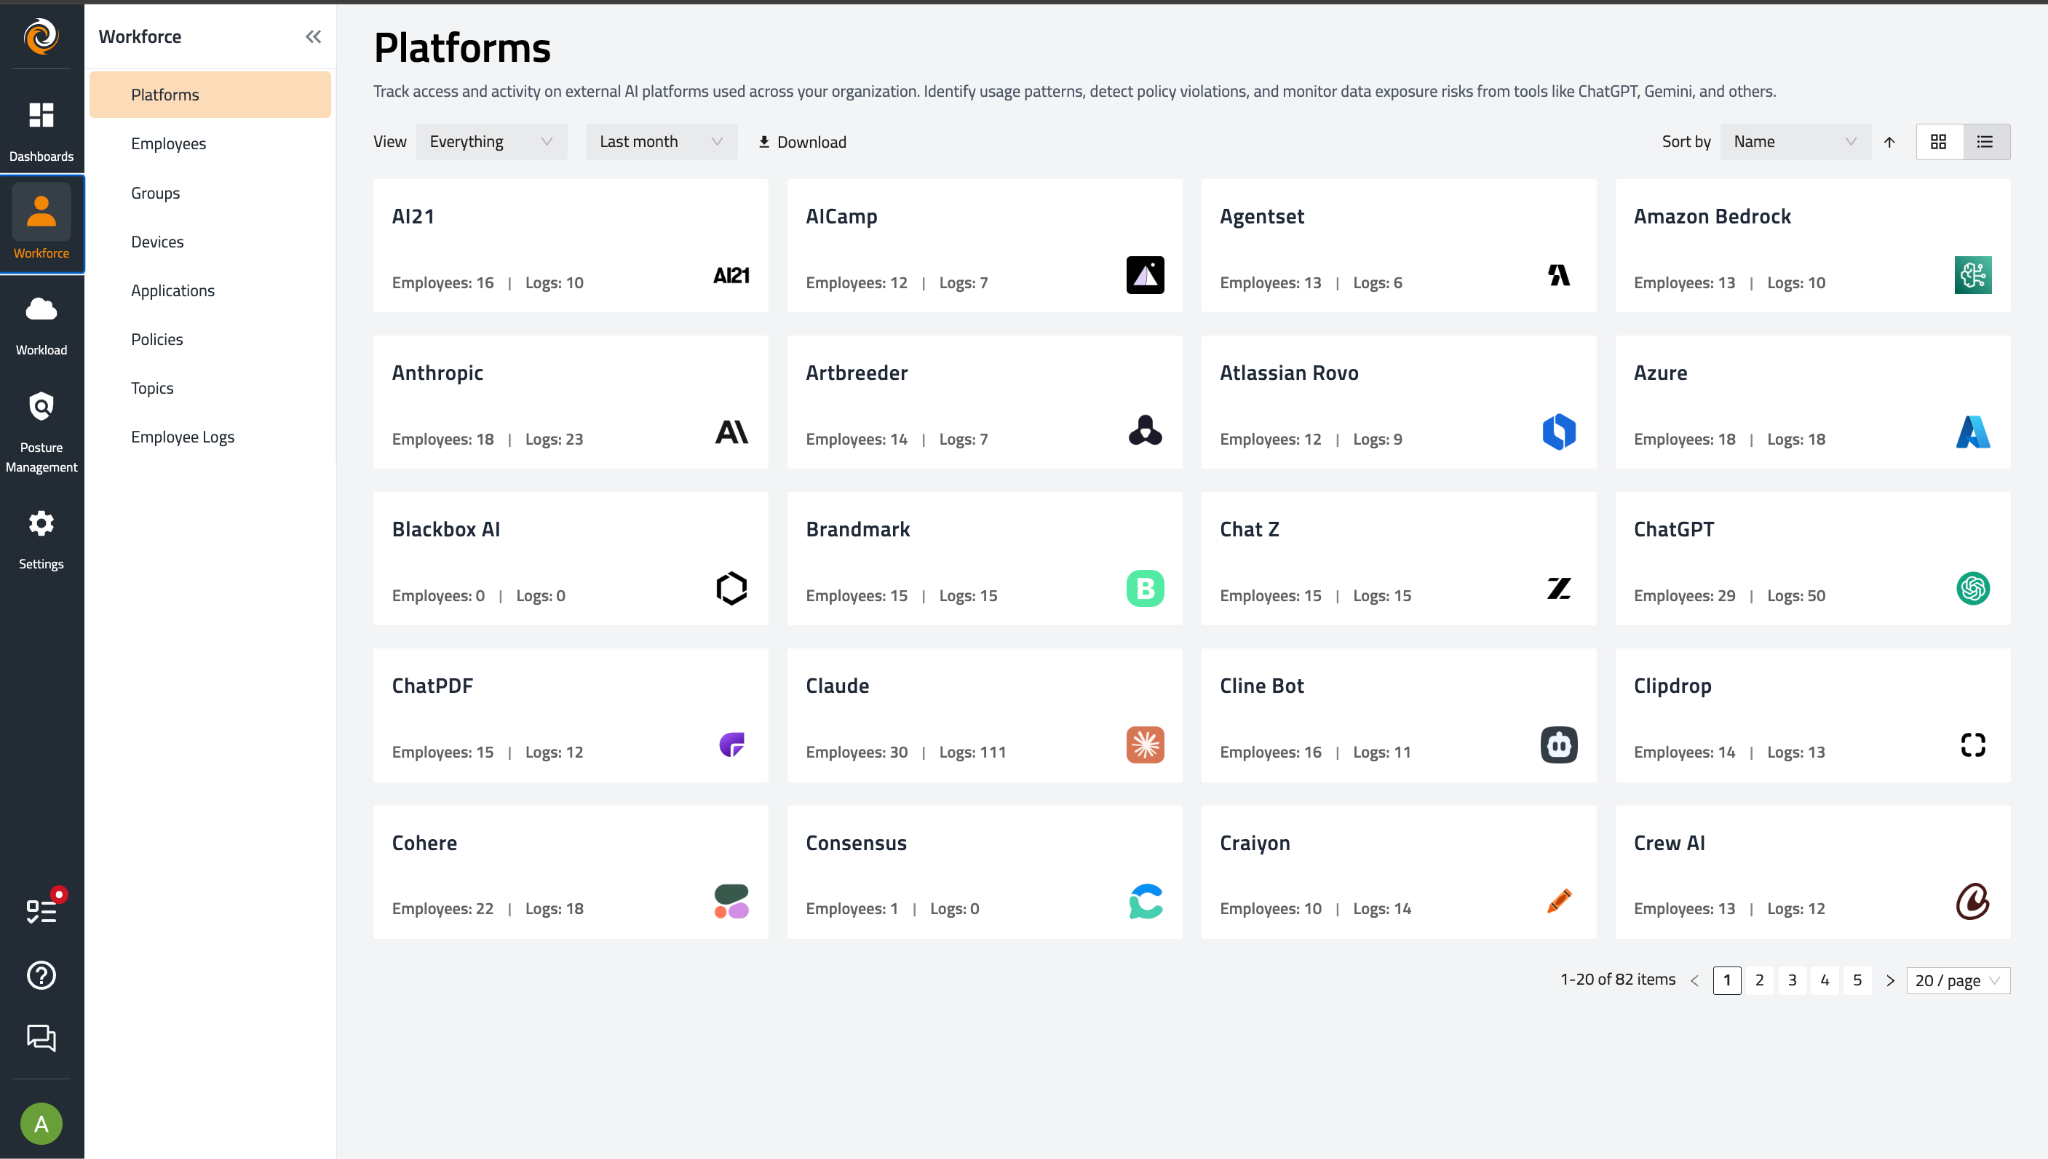This screenshot has height=1159, width=2048.
Task: Go to the previous results page arrow
Action: point(1694,981)
